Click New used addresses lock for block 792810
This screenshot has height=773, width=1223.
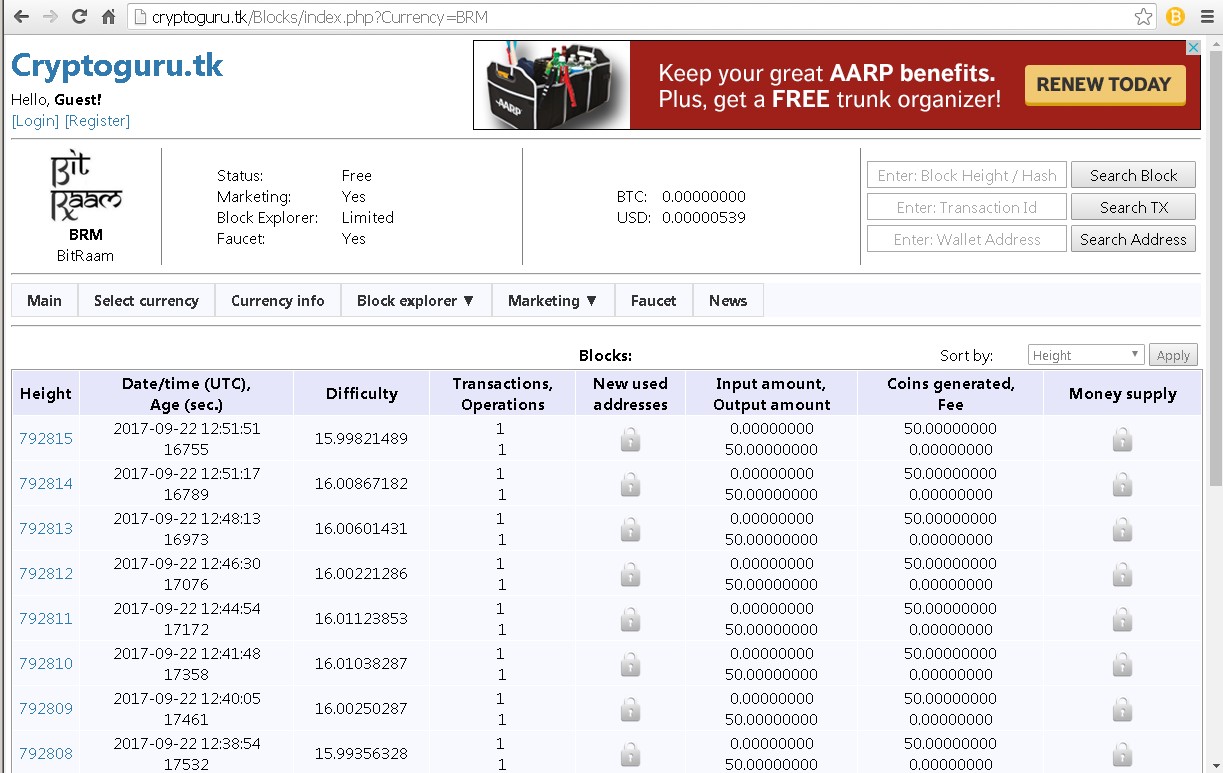coord(630,664)
